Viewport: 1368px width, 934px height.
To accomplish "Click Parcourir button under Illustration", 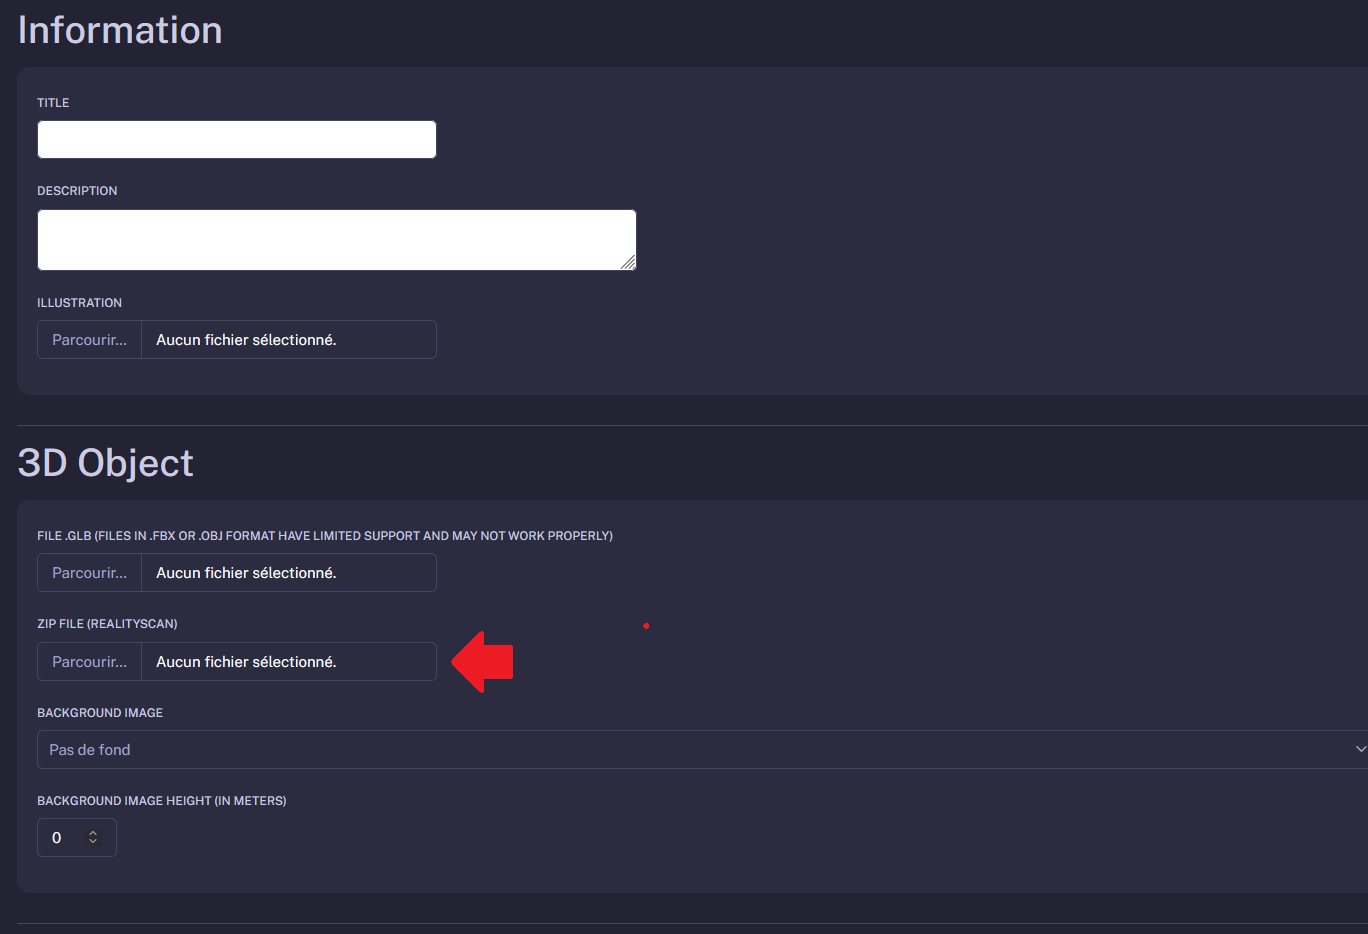I will pos(90,340).
